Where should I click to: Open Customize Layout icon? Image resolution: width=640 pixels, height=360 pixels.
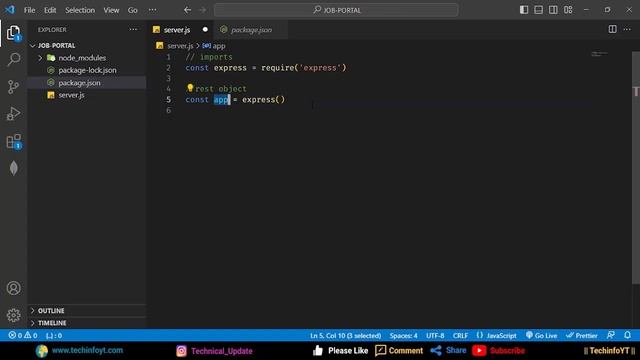(x=568, y=10)
